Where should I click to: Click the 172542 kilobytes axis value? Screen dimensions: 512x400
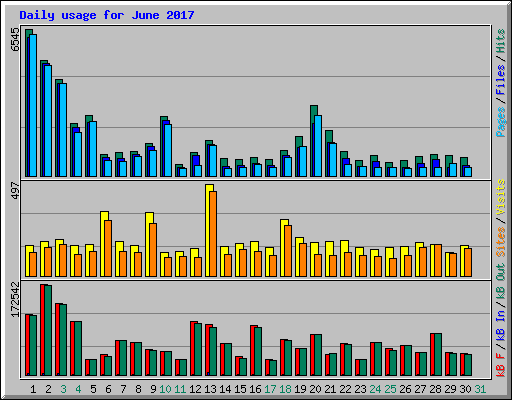15,299
